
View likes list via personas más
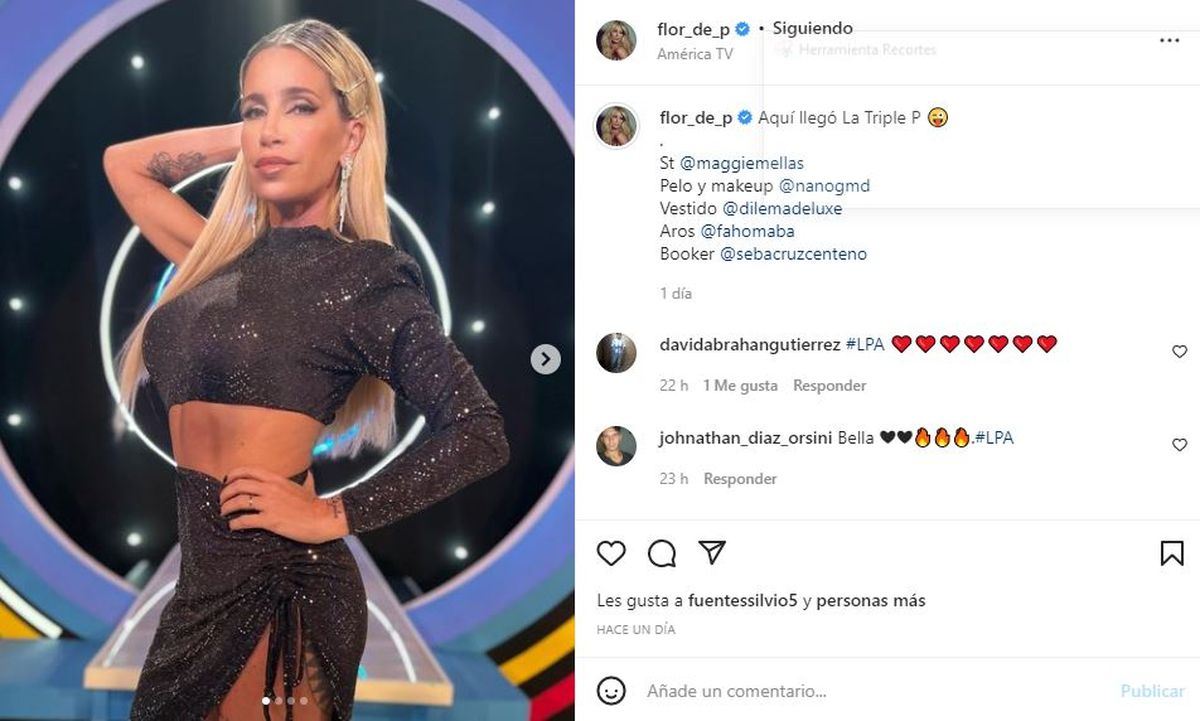(x=872, y=601)
